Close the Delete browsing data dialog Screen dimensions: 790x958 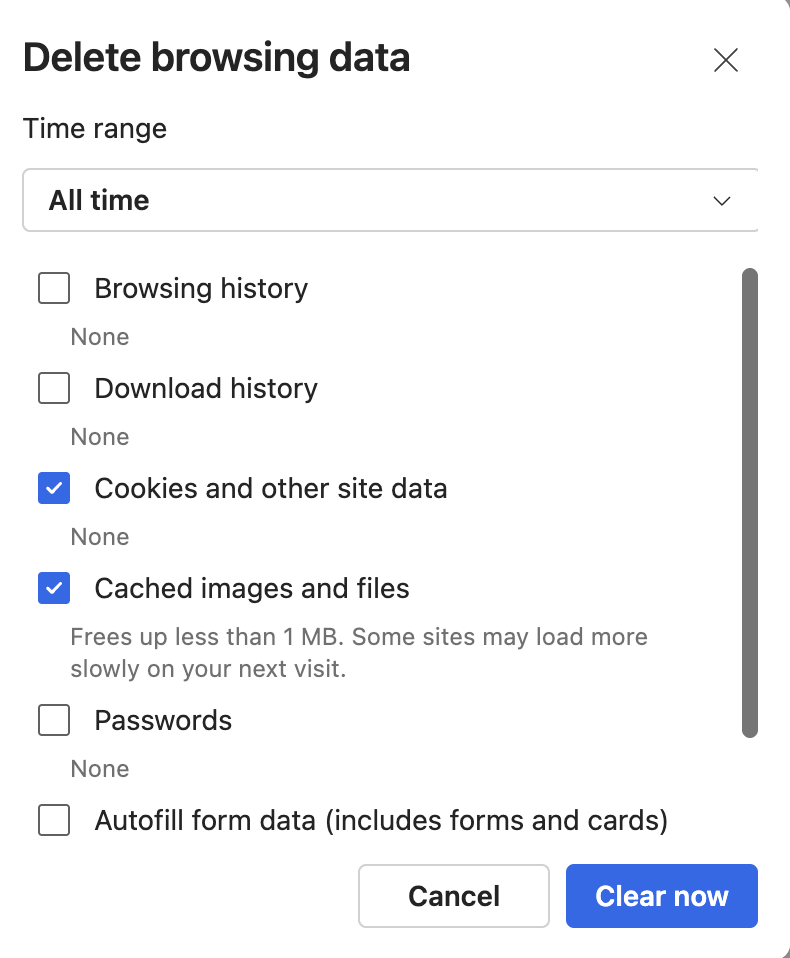click(x=725, y=60)
